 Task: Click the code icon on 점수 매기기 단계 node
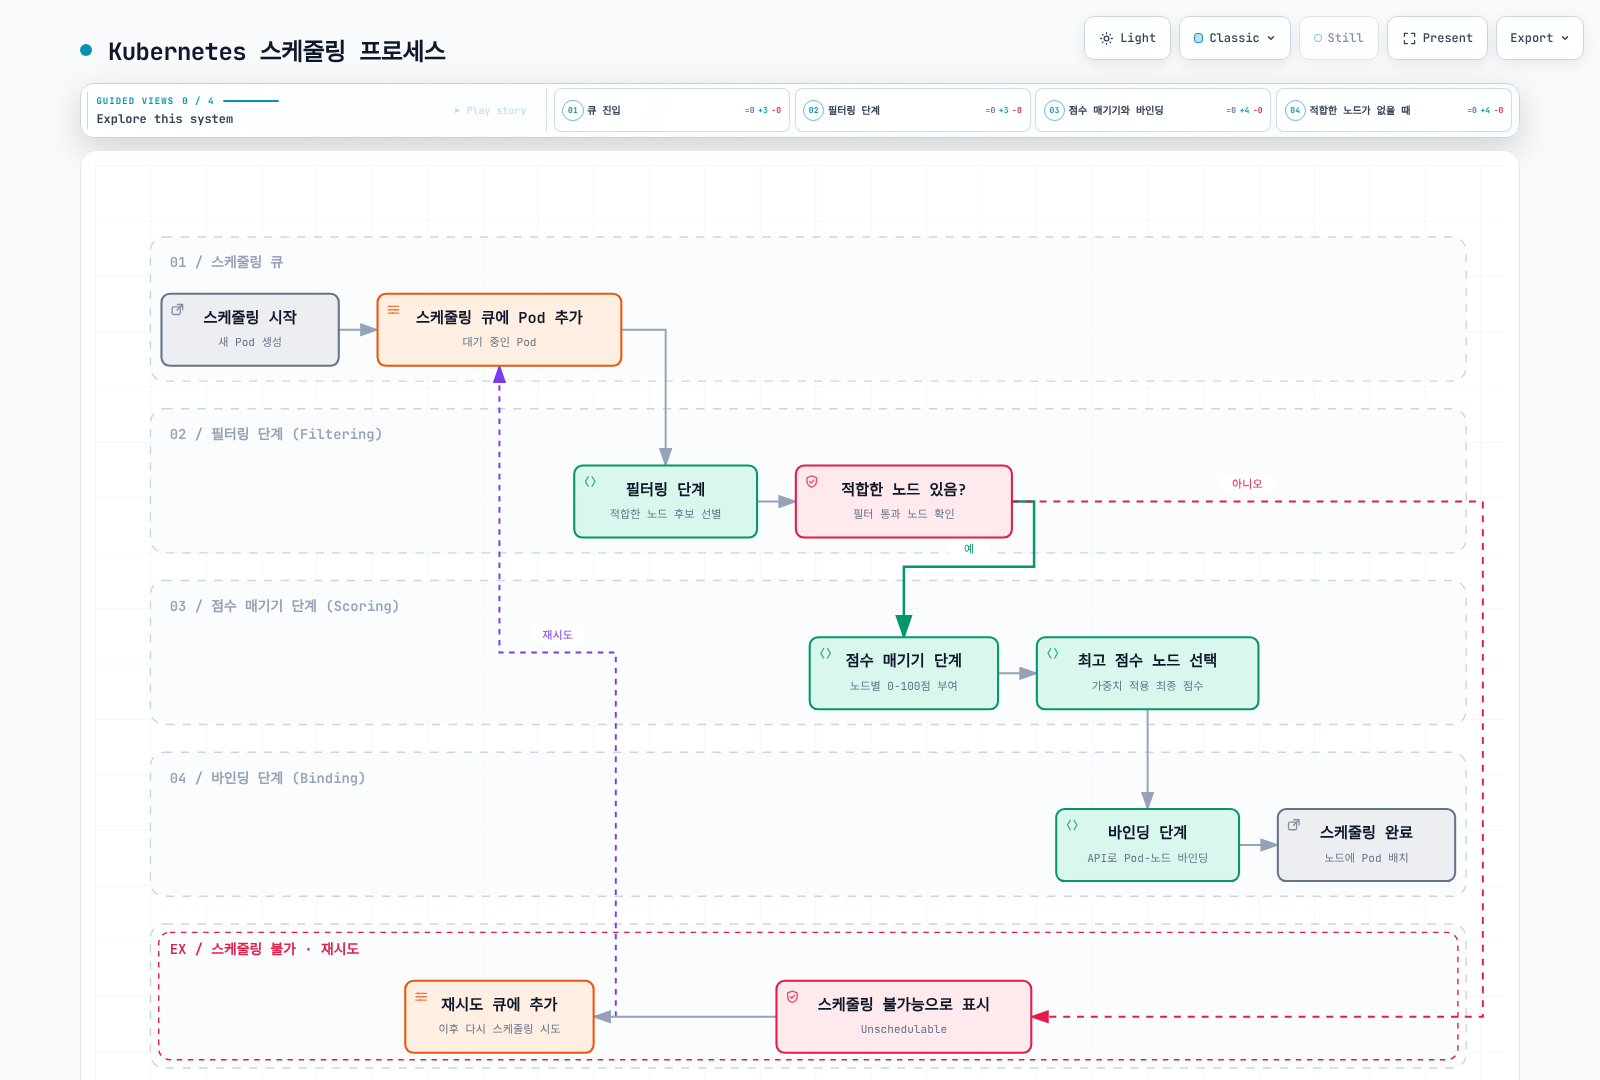click(x=826, y=654)
